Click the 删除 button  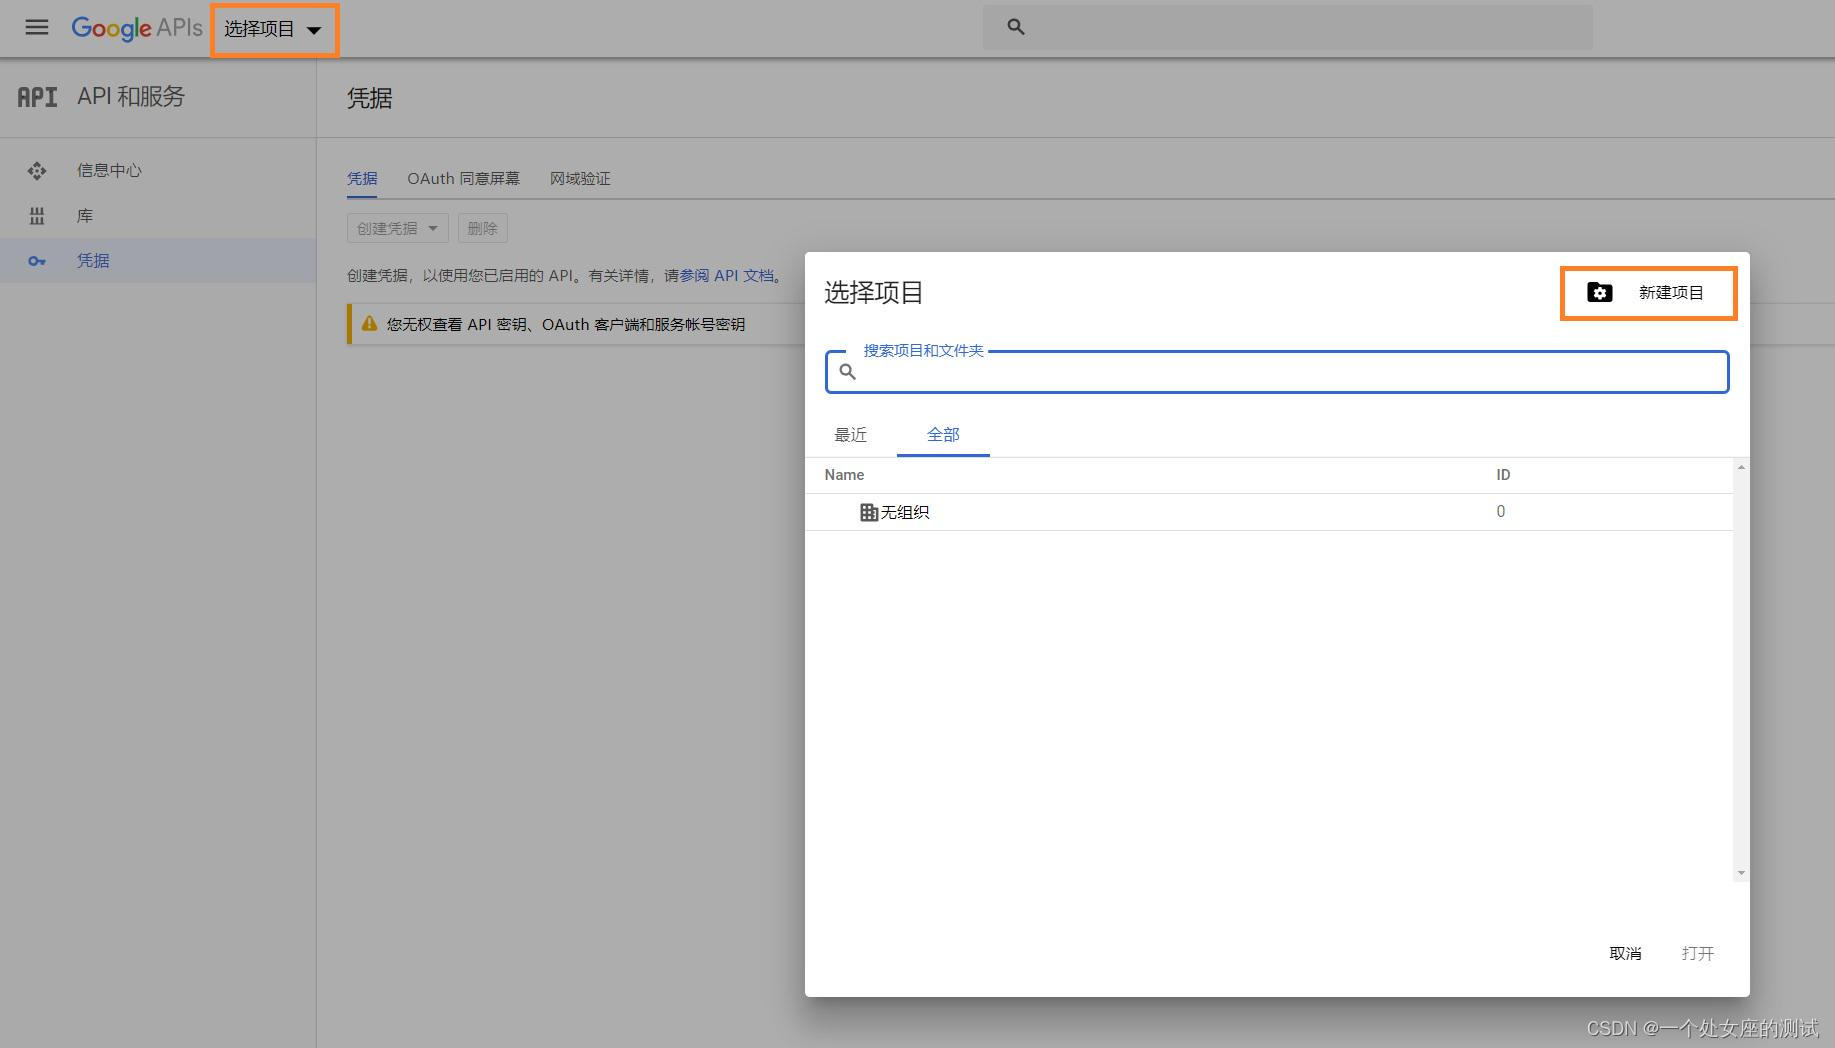point(482,228)
